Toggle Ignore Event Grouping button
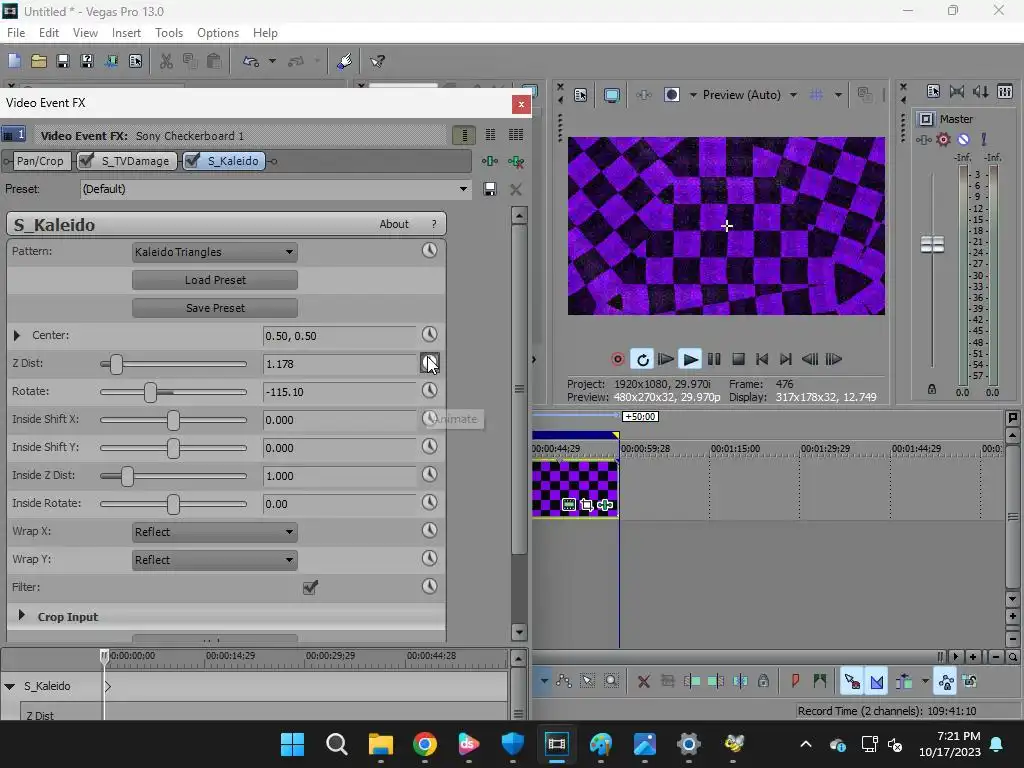This screenshot has height=768, width=1024. click(970, 681)
